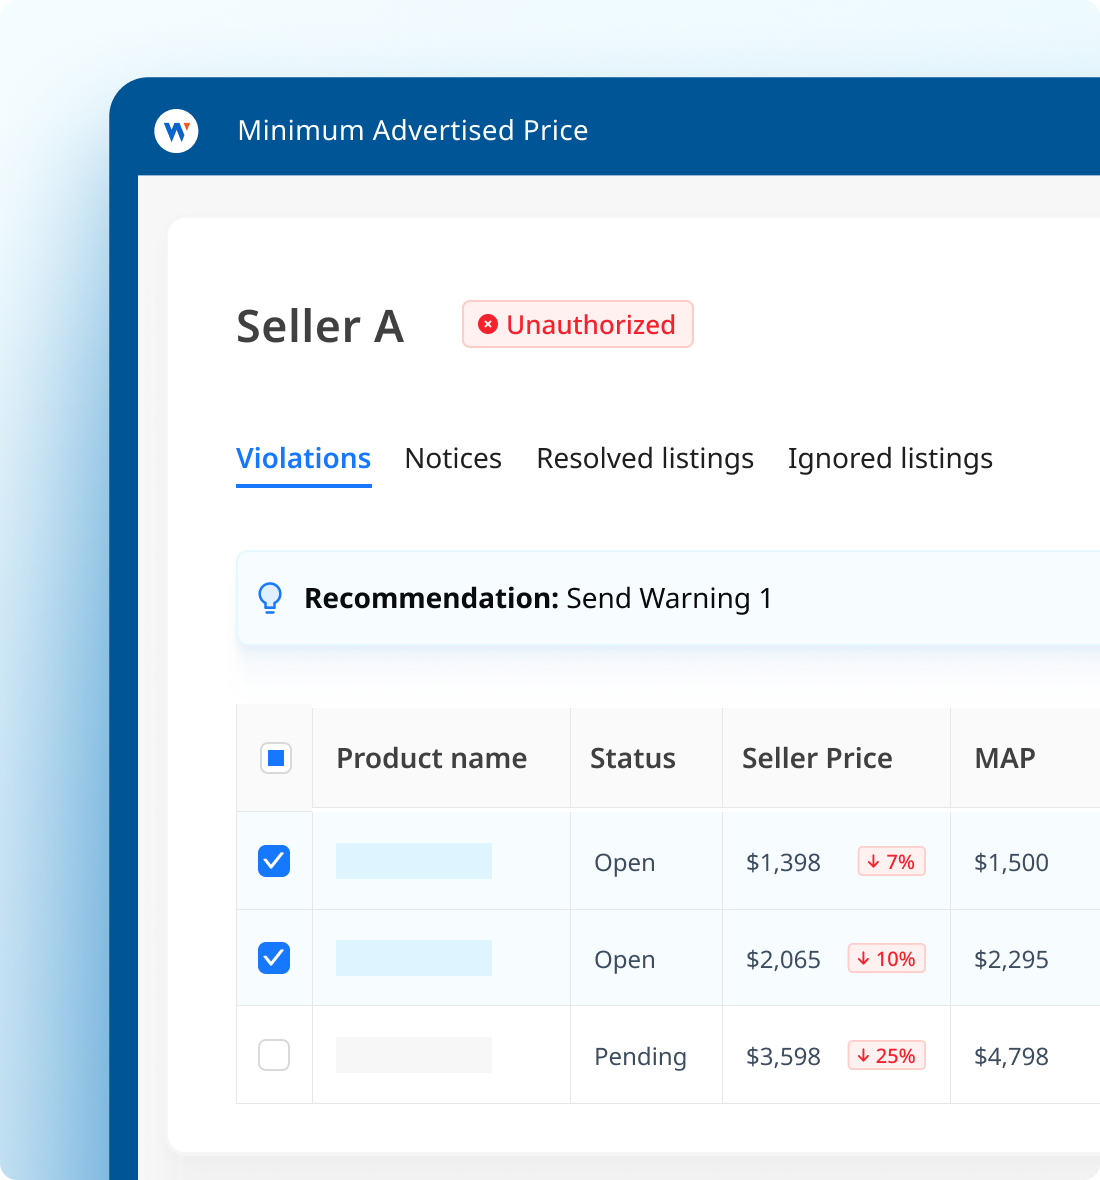
Task: Click the Open status in $2,065 row
Action: pyautogui.click(x=624, y=960)
